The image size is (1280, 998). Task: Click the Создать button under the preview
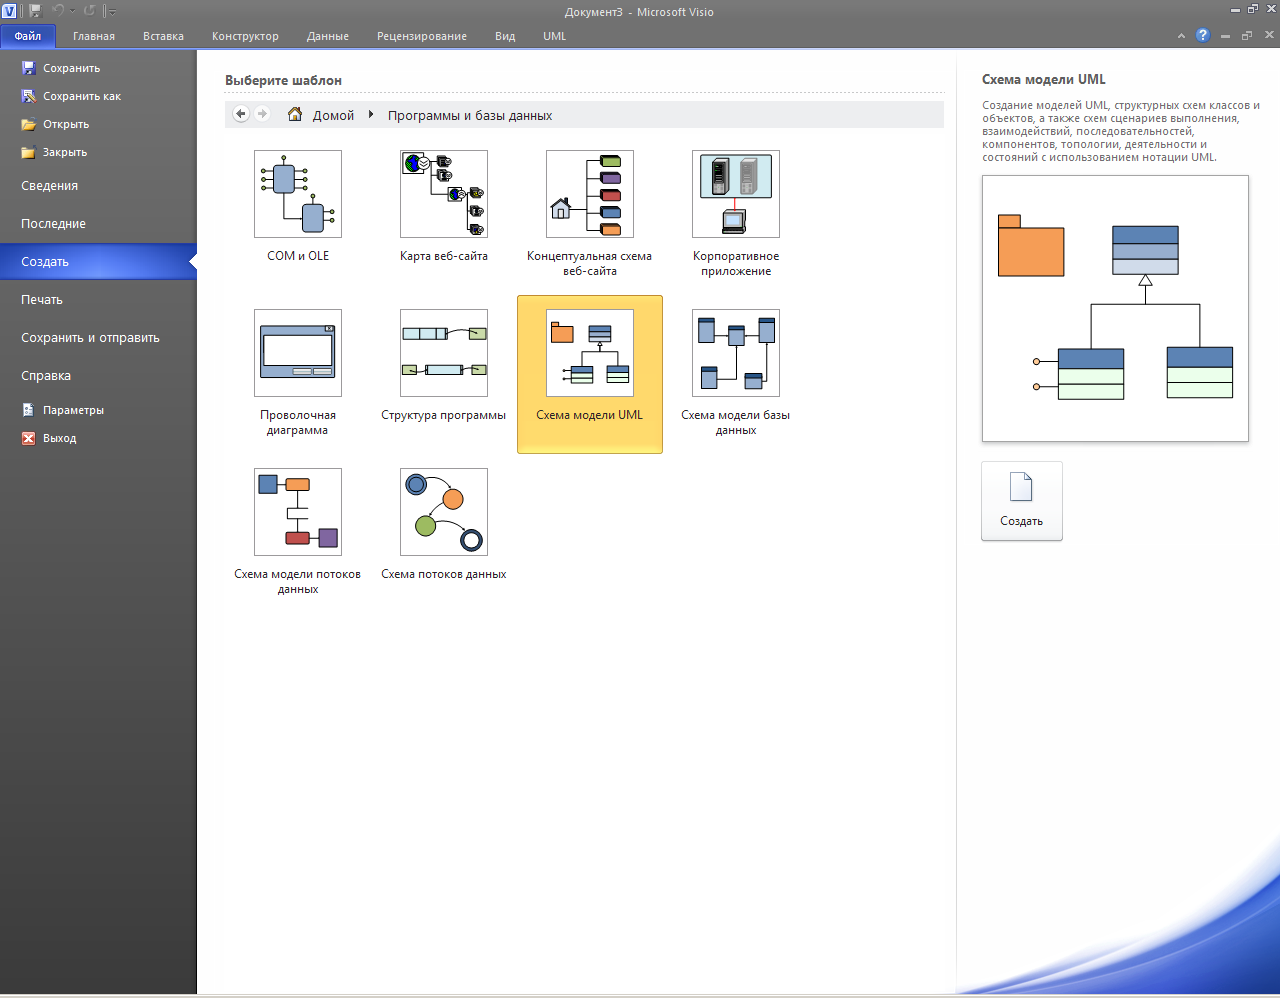(x=1022, y=501)
